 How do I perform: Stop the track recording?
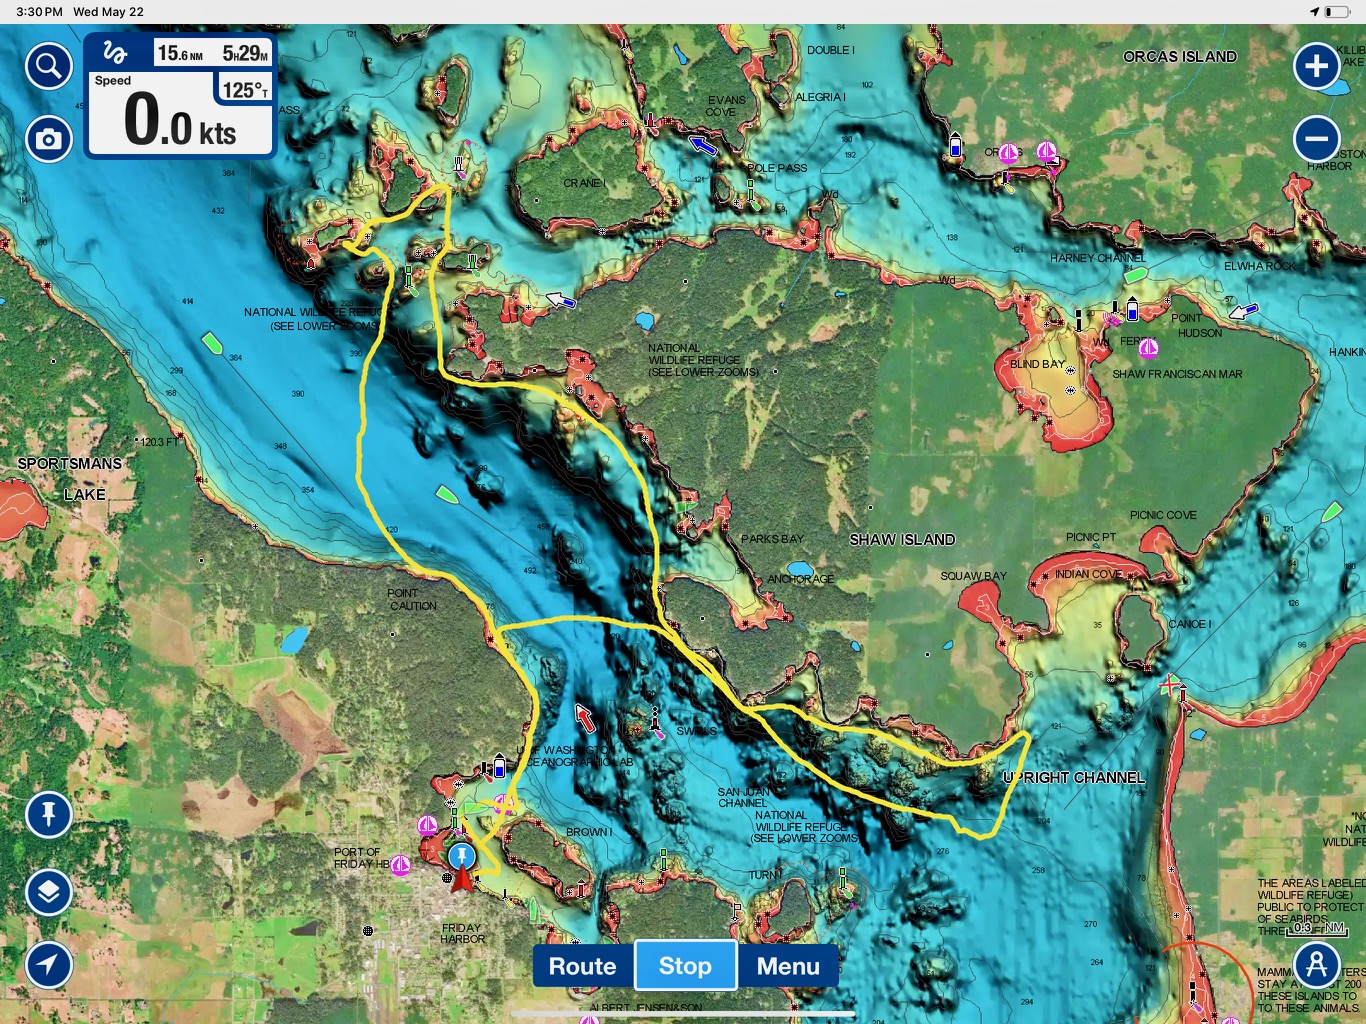(686, 966)
